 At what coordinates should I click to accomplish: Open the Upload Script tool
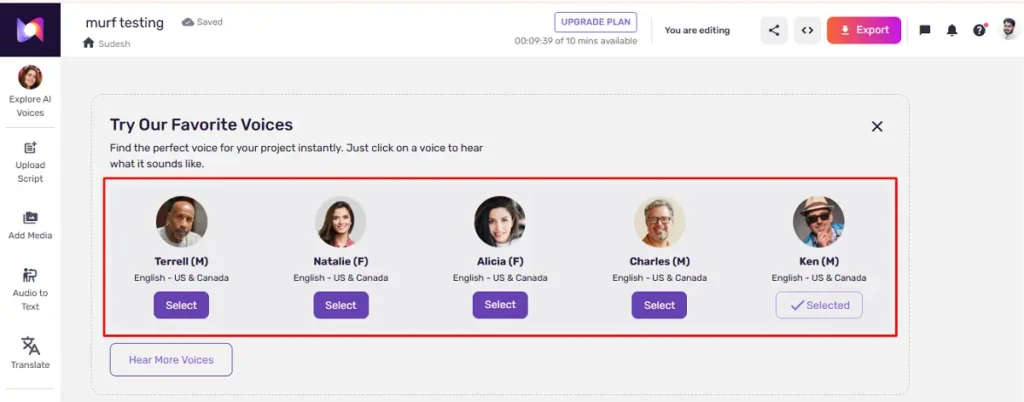[30, 162]
